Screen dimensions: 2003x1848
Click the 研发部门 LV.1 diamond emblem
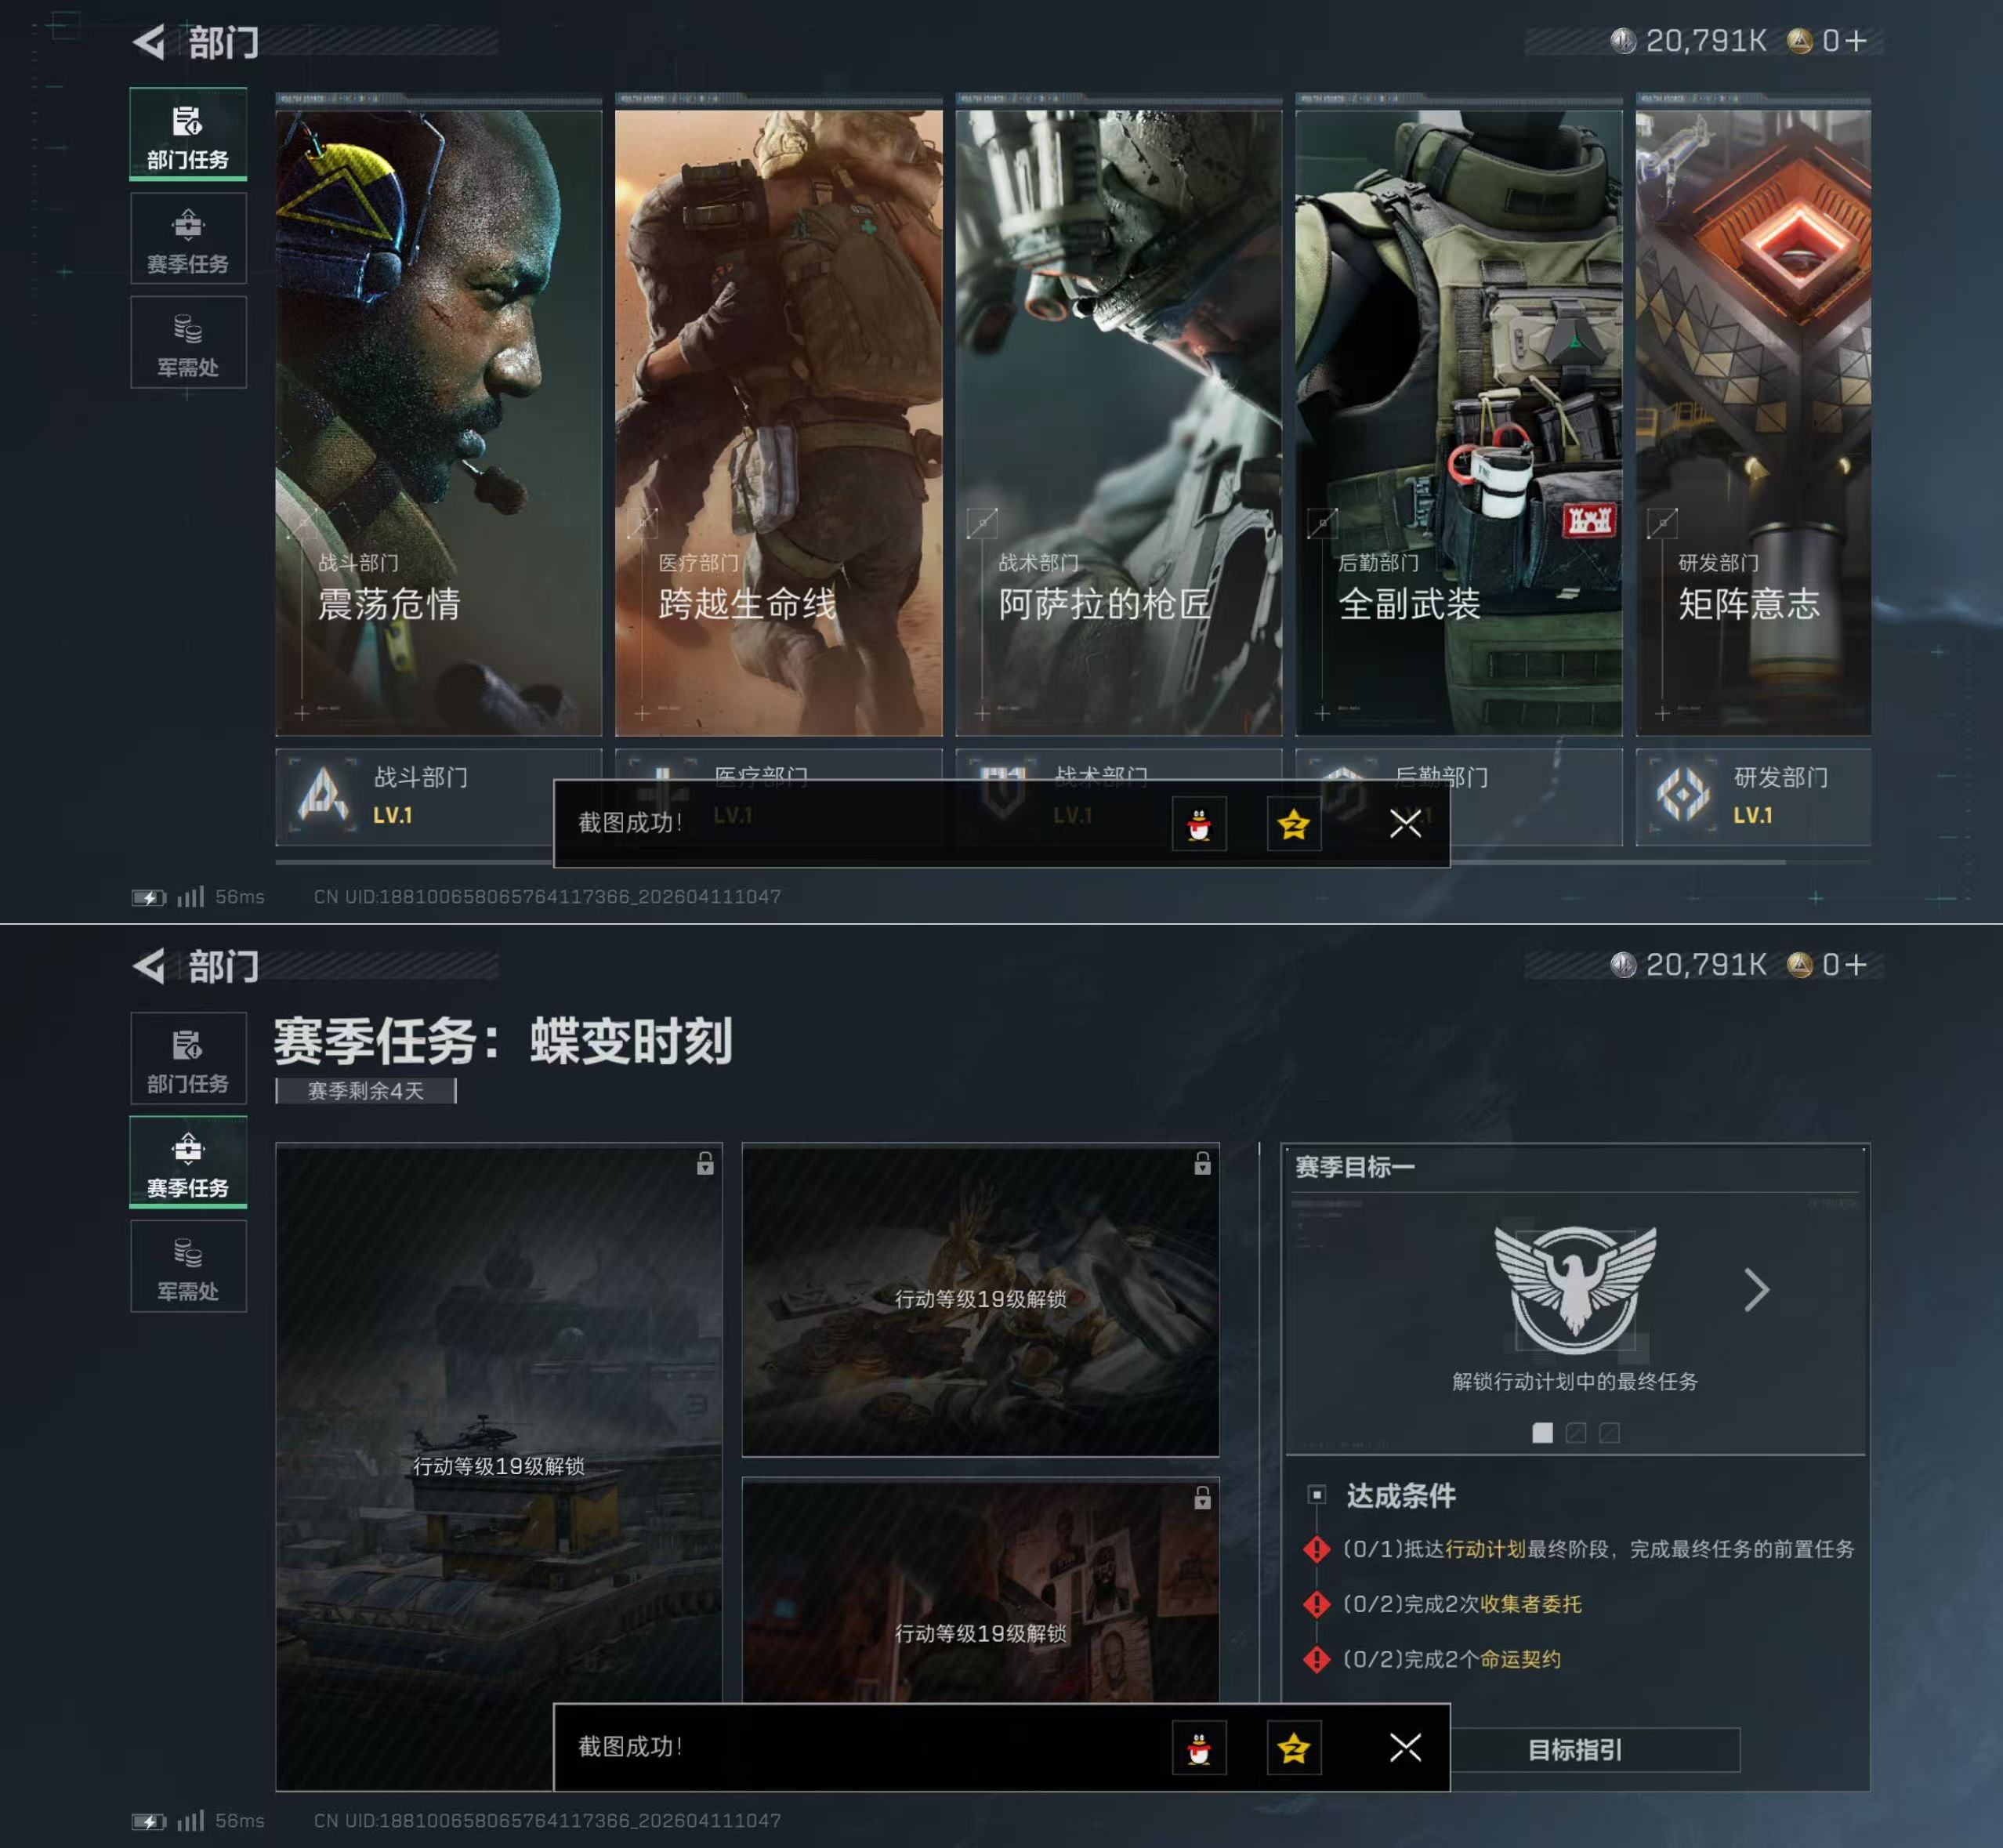(x=1683, y=796)
